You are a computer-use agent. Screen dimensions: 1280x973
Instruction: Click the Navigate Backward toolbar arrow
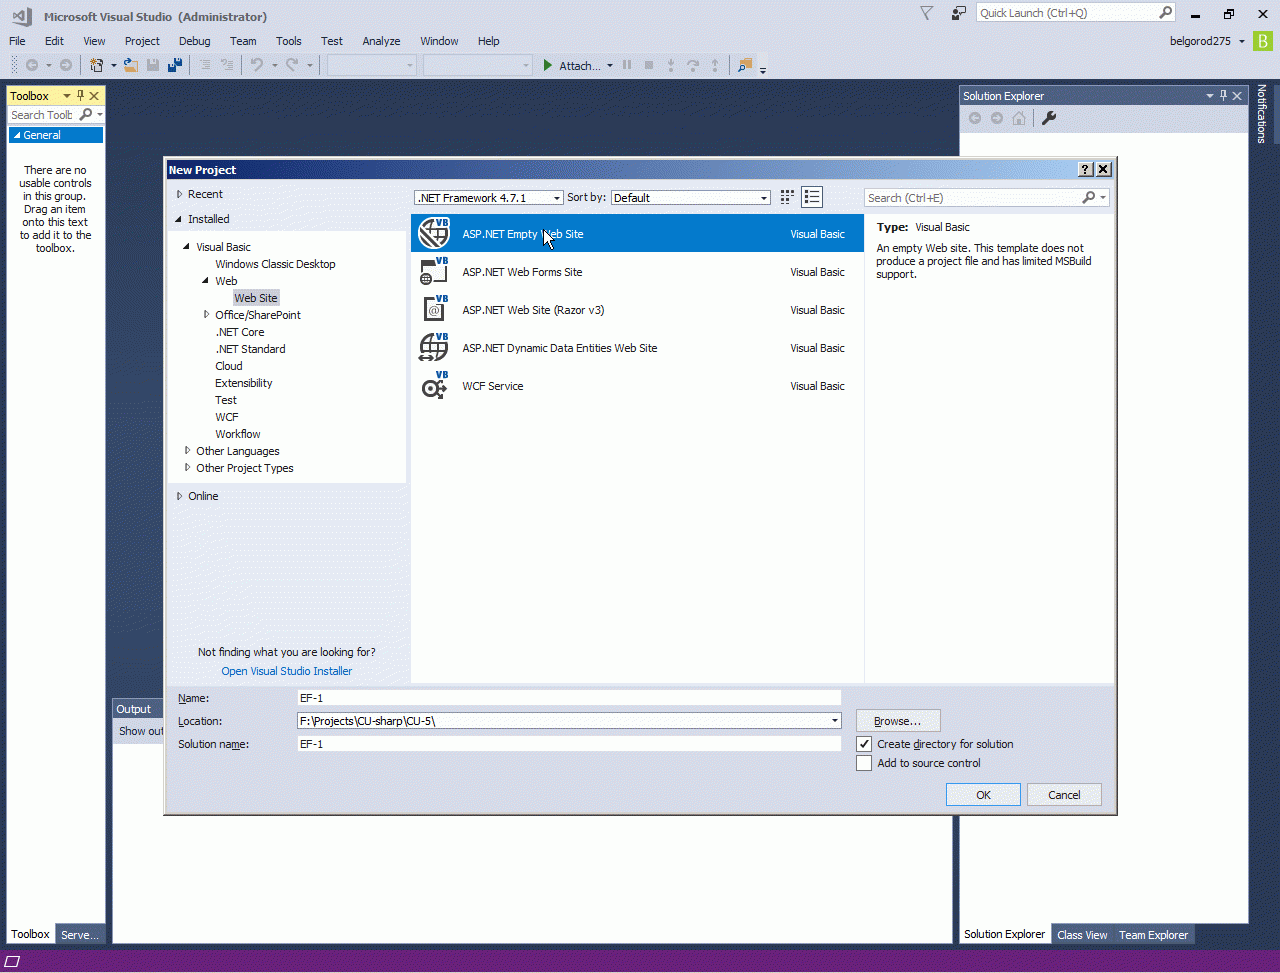pyautogui.click(x=32, y=65)
